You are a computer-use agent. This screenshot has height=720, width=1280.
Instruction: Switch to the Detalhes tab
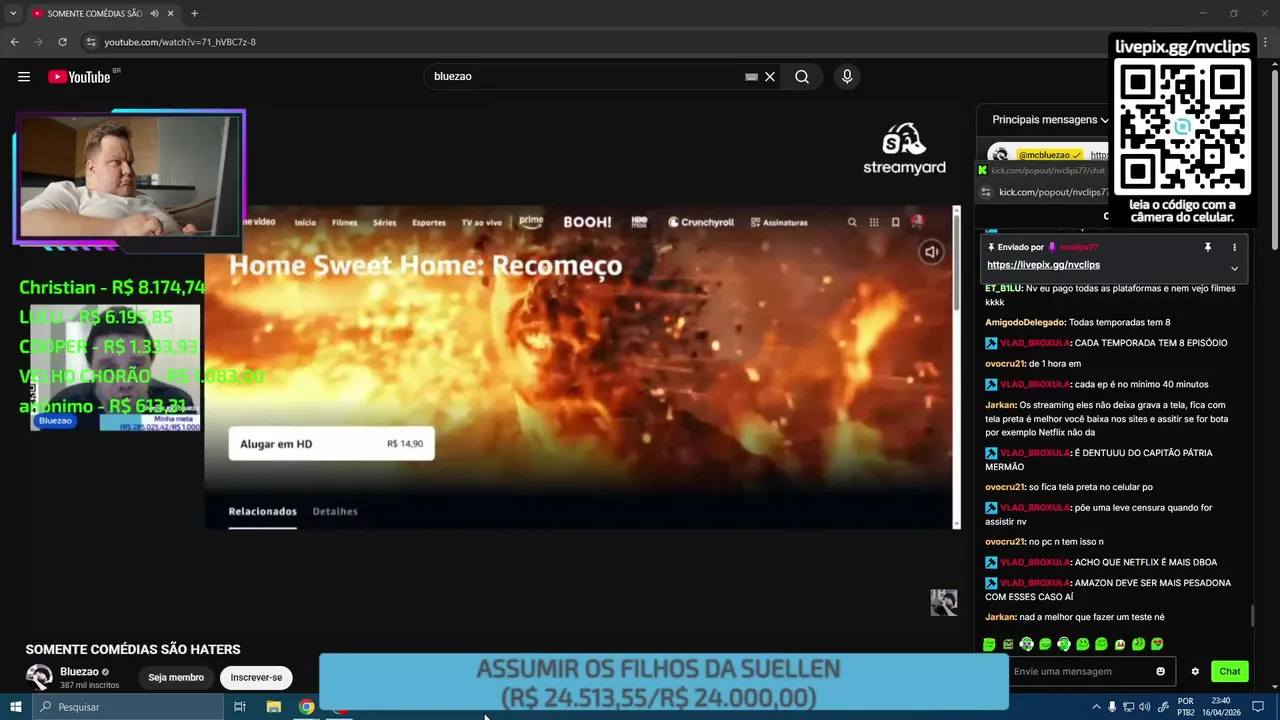click(x=335, y=511)
